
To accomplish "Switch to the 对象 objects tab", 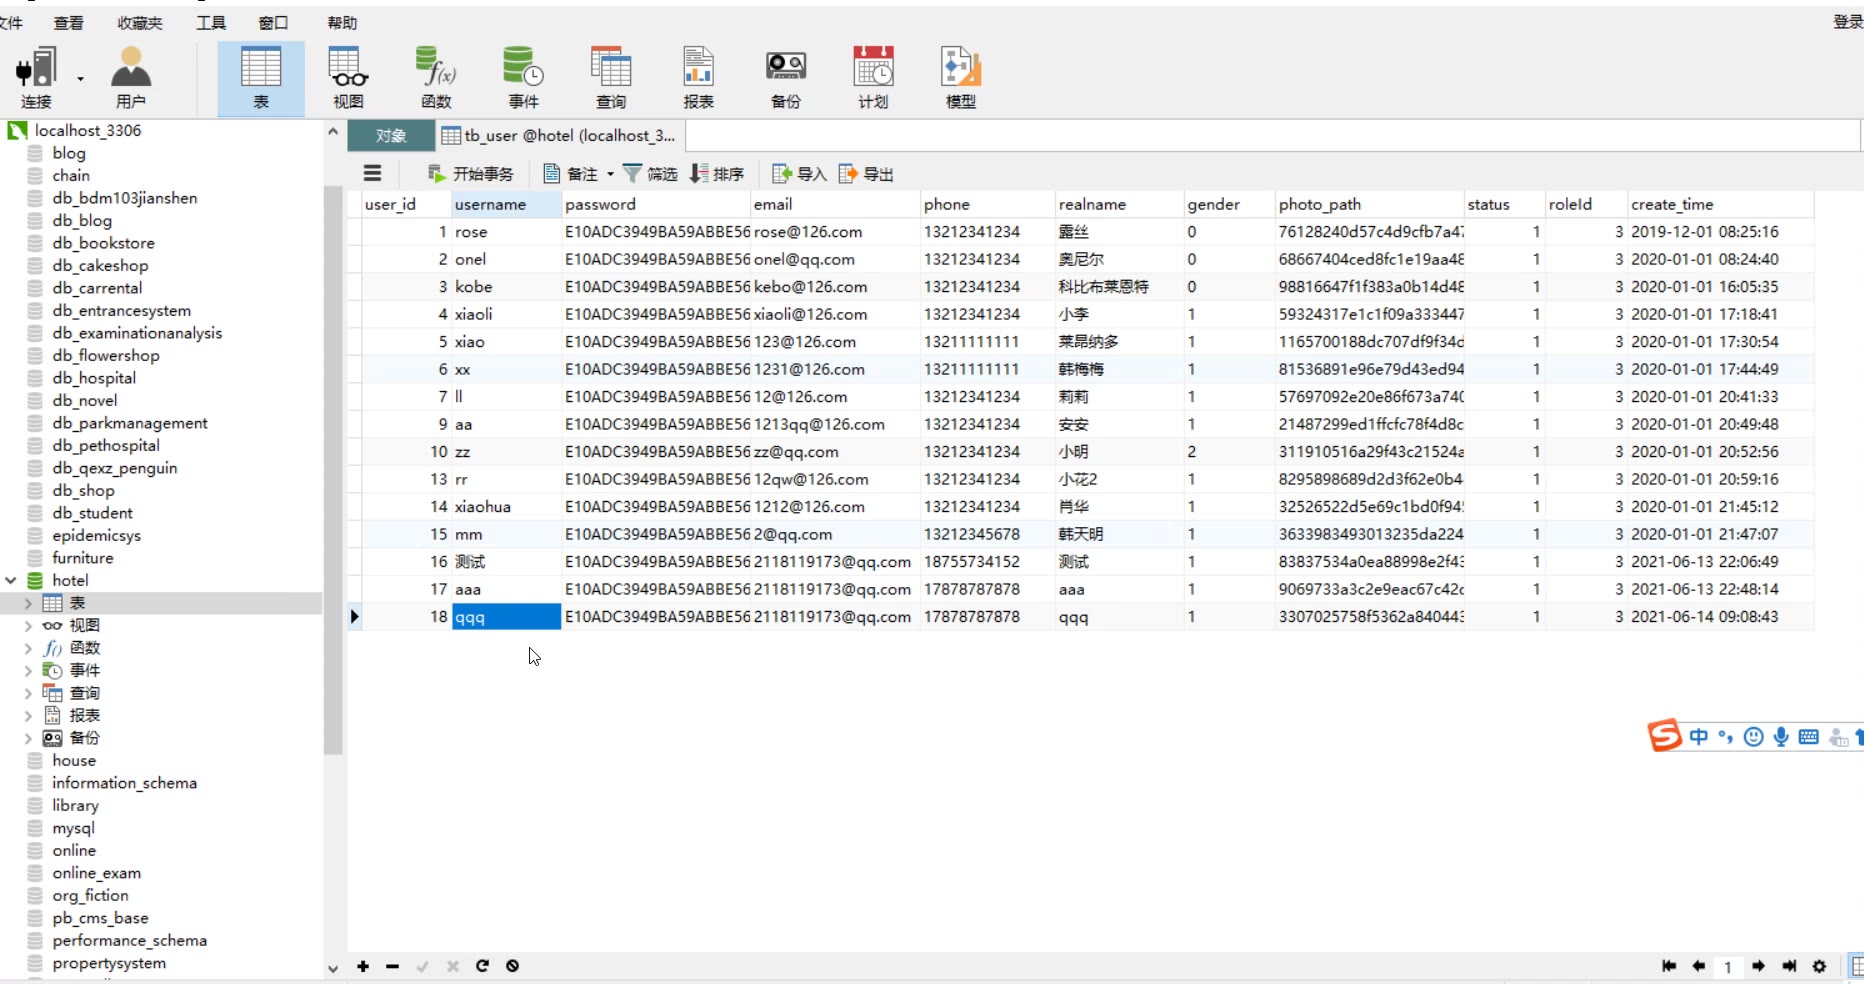I will click(x=391, y=135).
